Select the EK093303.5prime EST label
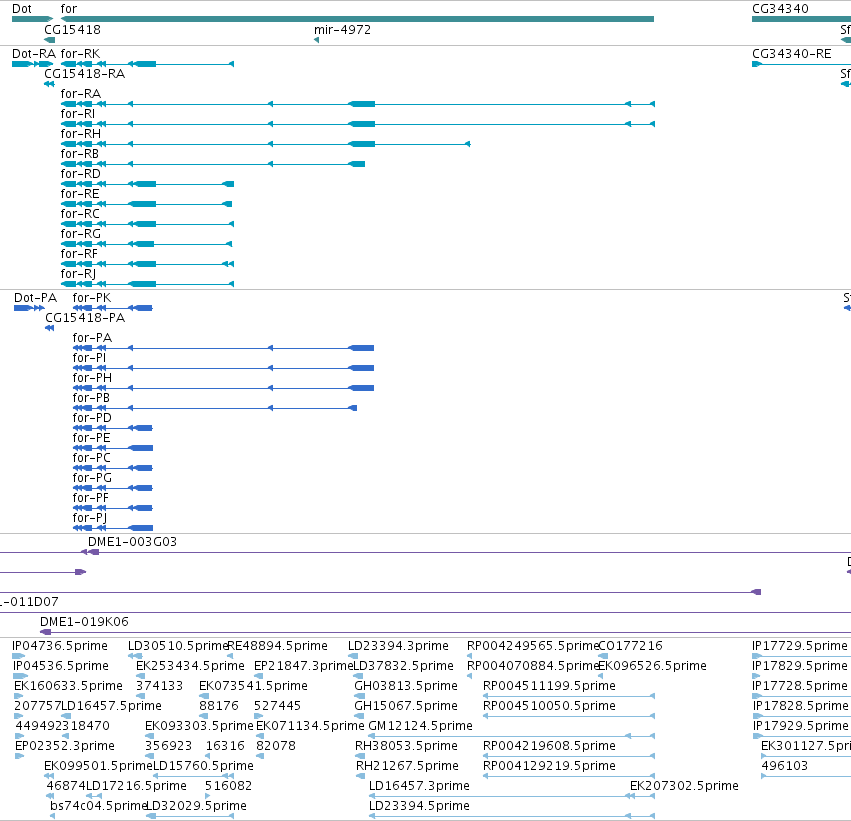 coord(199,726)
